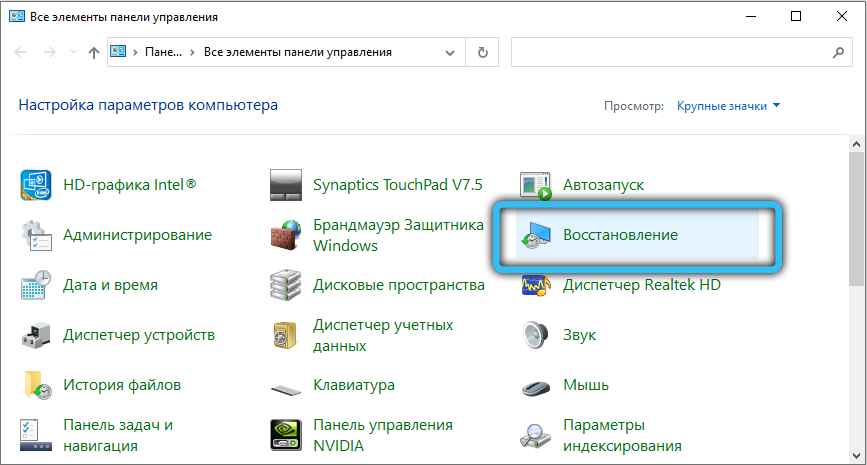The height and width of the screenshot is (465, 867).
Task: Open the Дата и время link text
Action: pyautogui.click(x=110, y=285)
